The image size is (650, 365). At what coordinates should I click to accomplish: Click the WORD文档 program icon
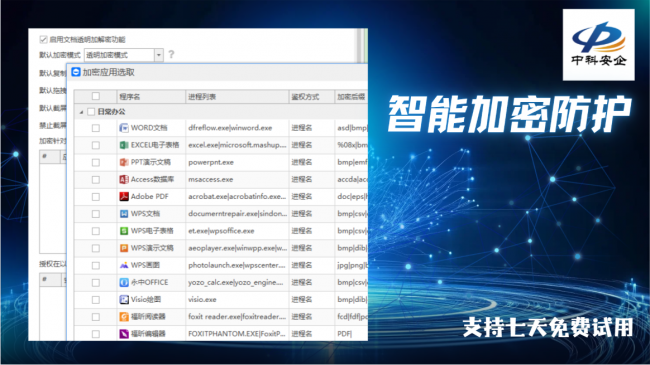coord(124,128)
